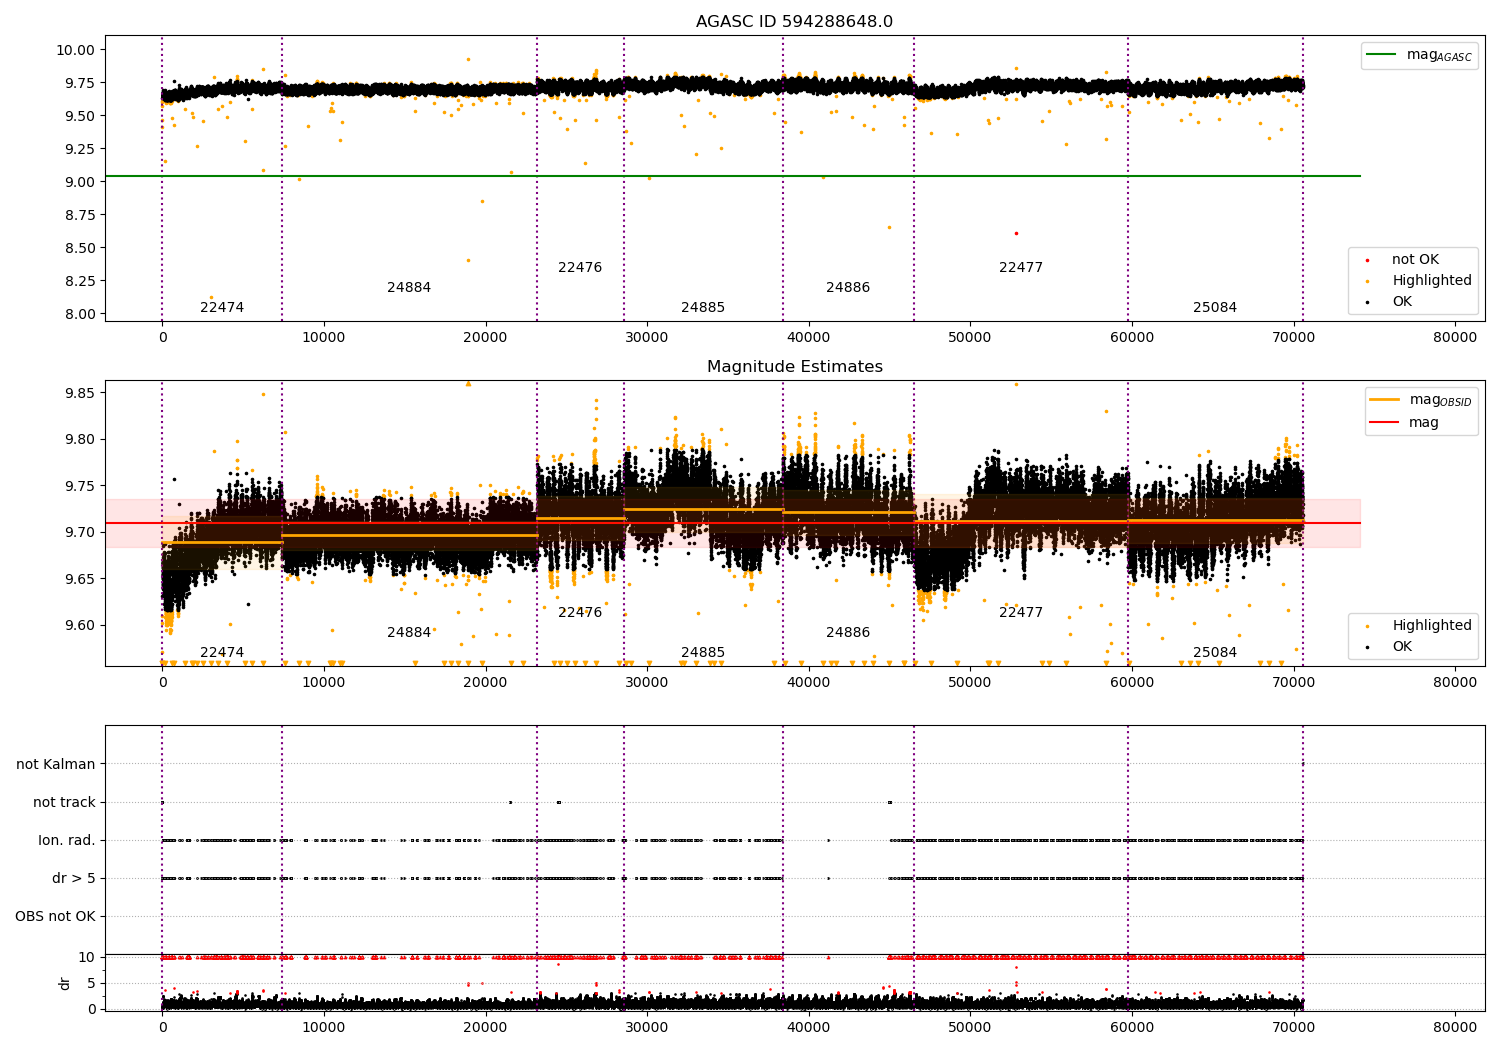Click the rotated 'dr' axis label

pos(65,983)
